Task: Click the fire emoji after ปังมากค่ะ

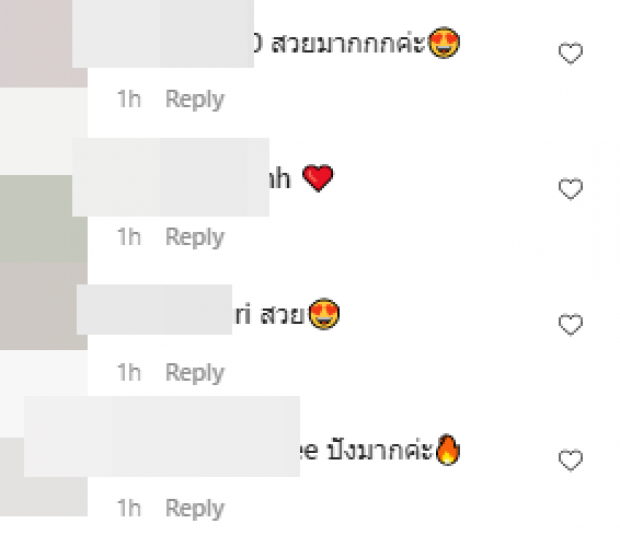Action: [x=448, y=449]
